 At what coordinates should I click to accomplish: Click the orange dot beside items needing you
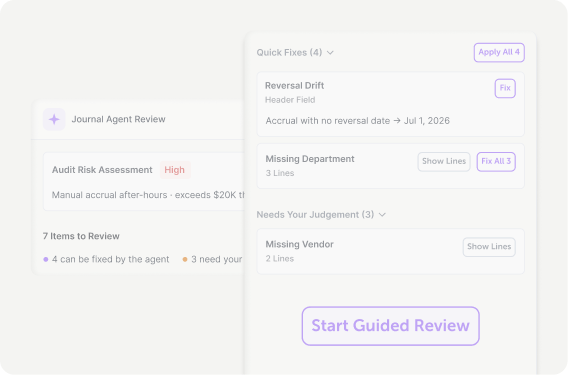pos(185,259)
